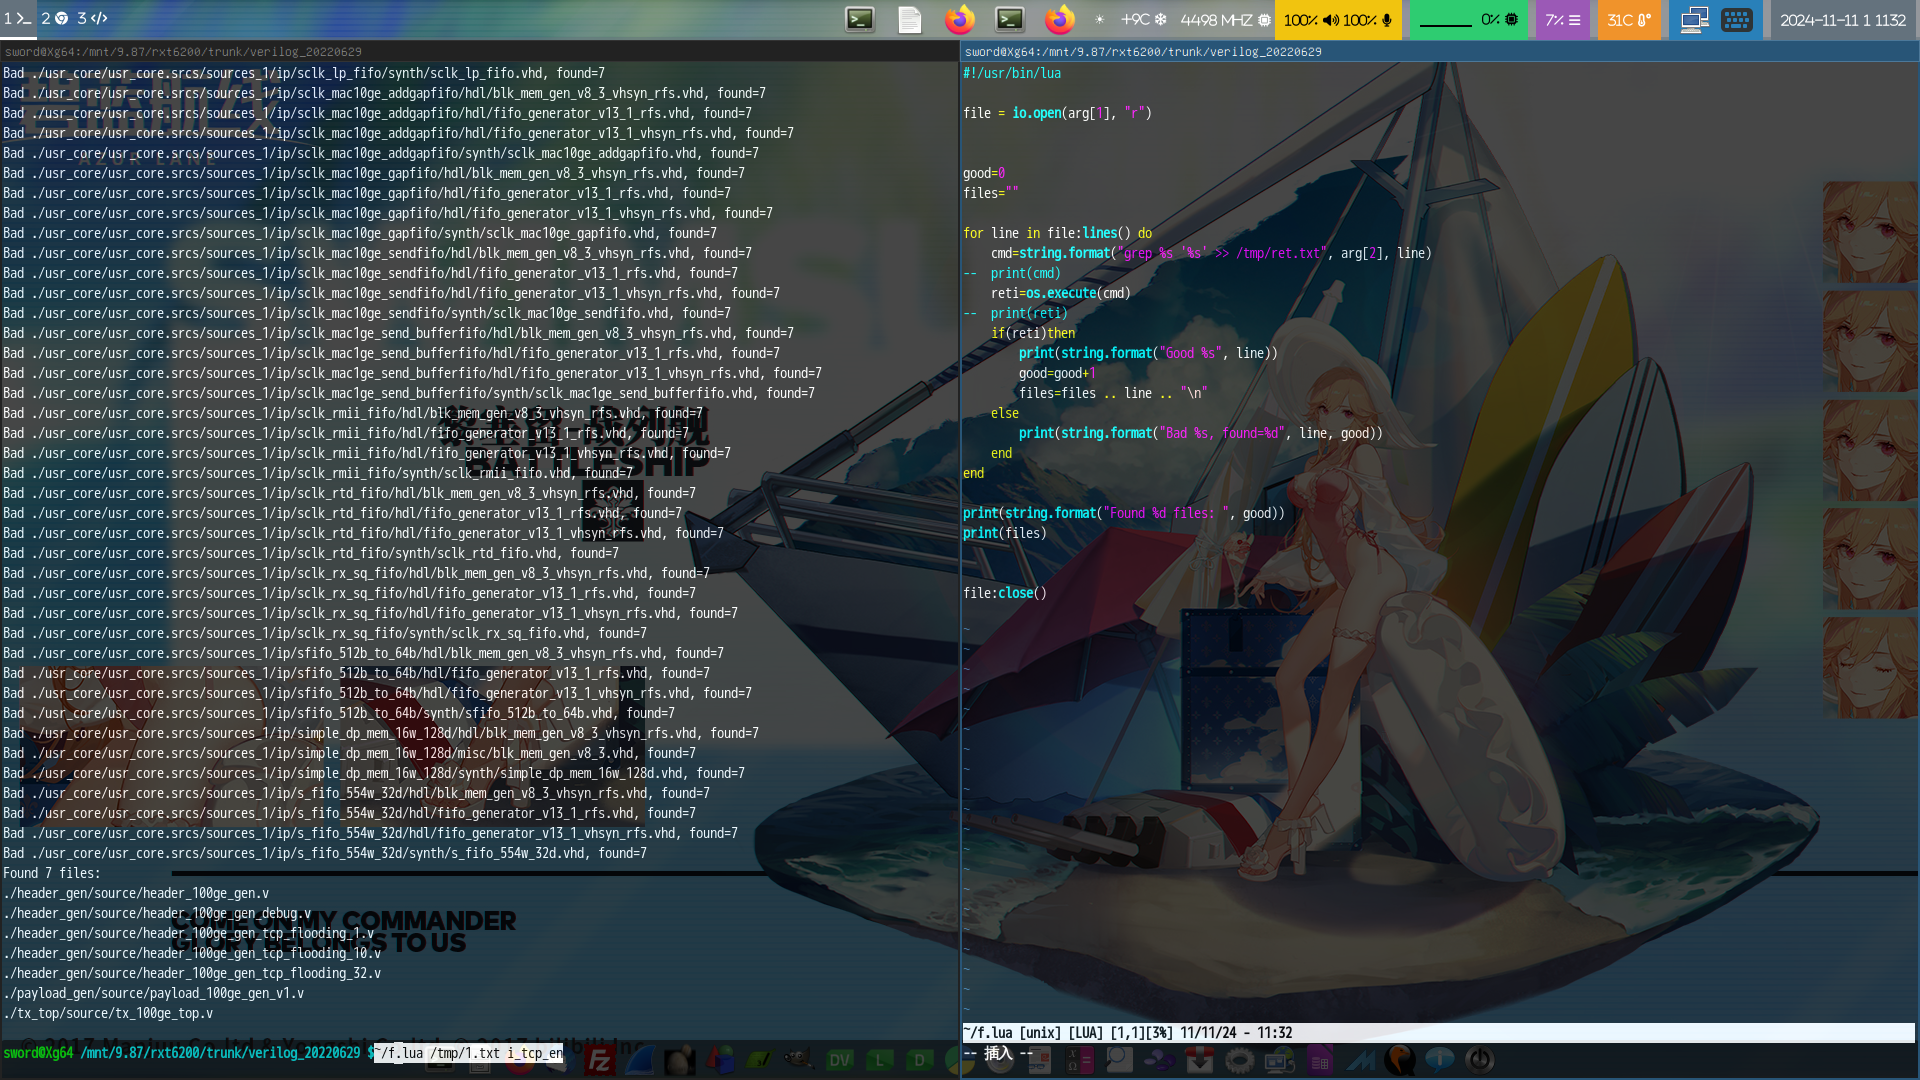The height and width of the screenshot is (1080, 1920).
Task: Click the vim status line ~/f.lua [unix] [LUA]
Action: pos(1438,1033)
